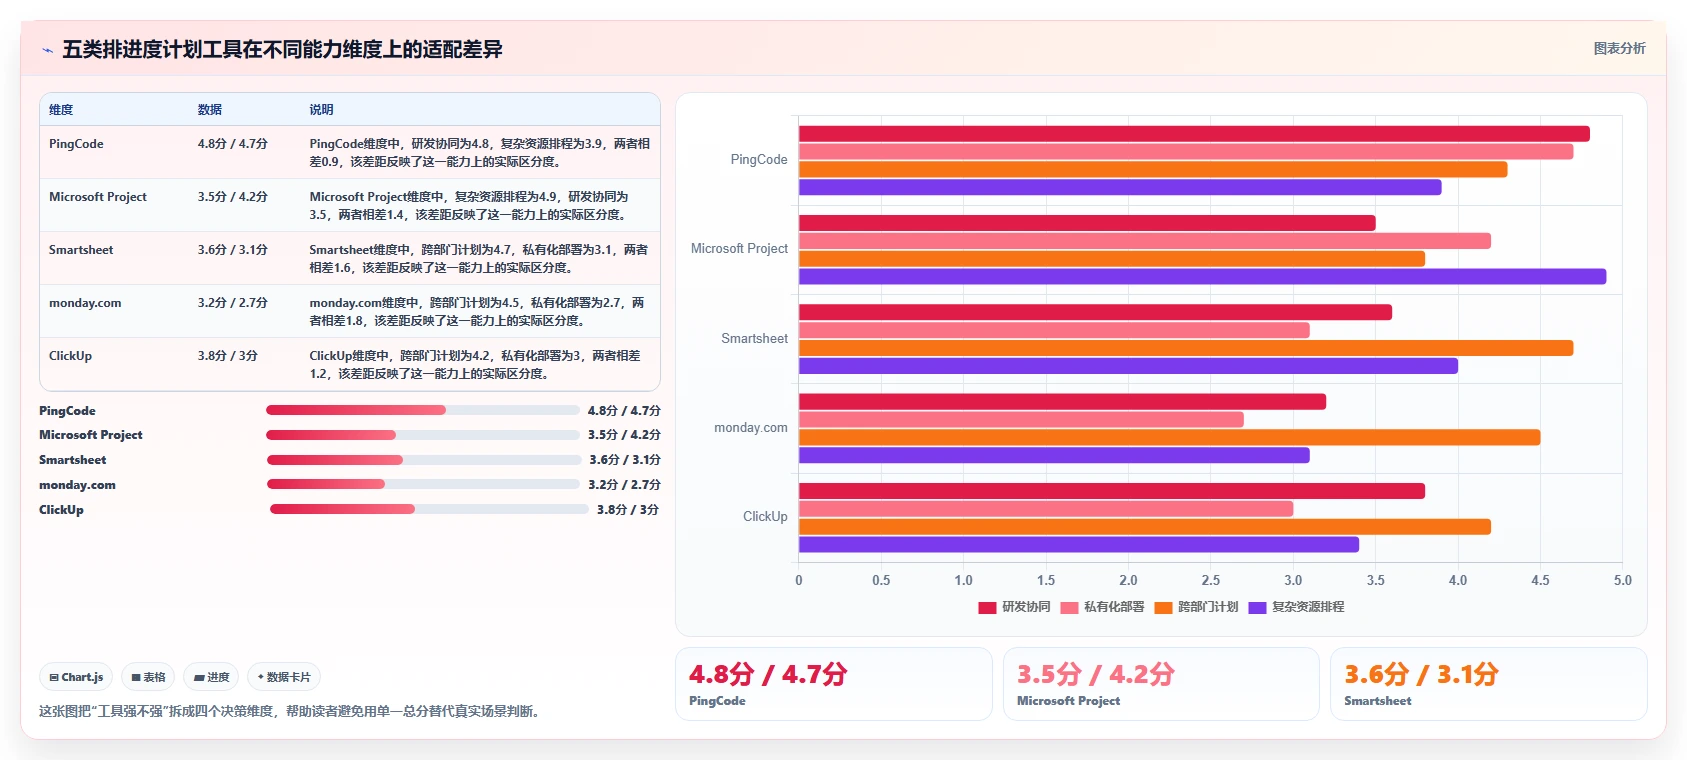
Task: Toggle the 研发协同 legend swatch
Action: click(x=987, y=607)
